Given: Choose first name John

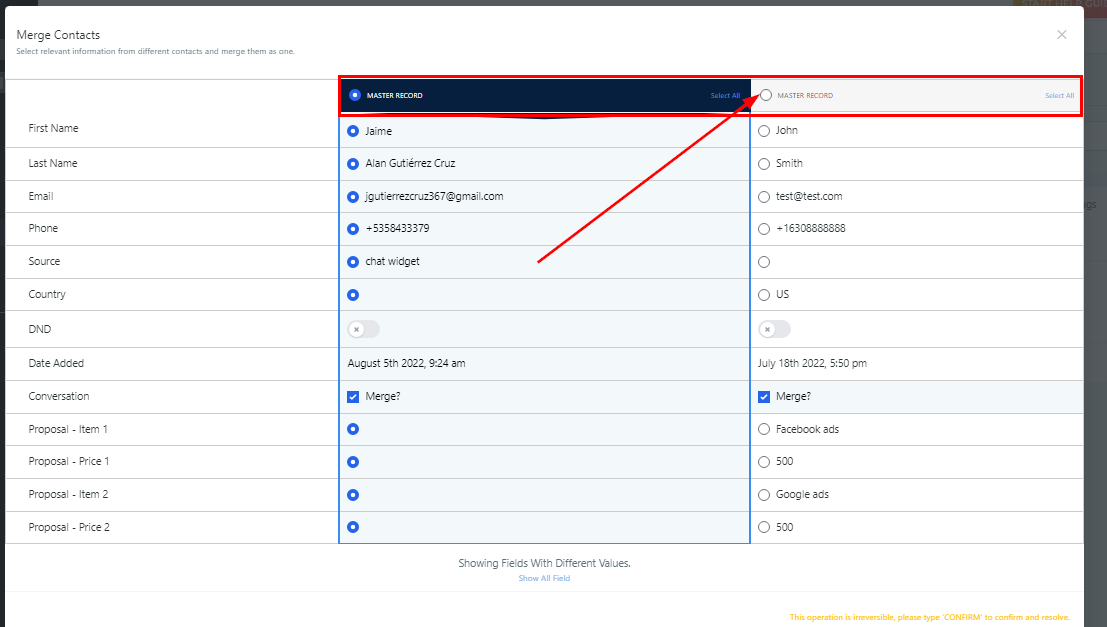Looking at the screenshot, I should (764, 131).
